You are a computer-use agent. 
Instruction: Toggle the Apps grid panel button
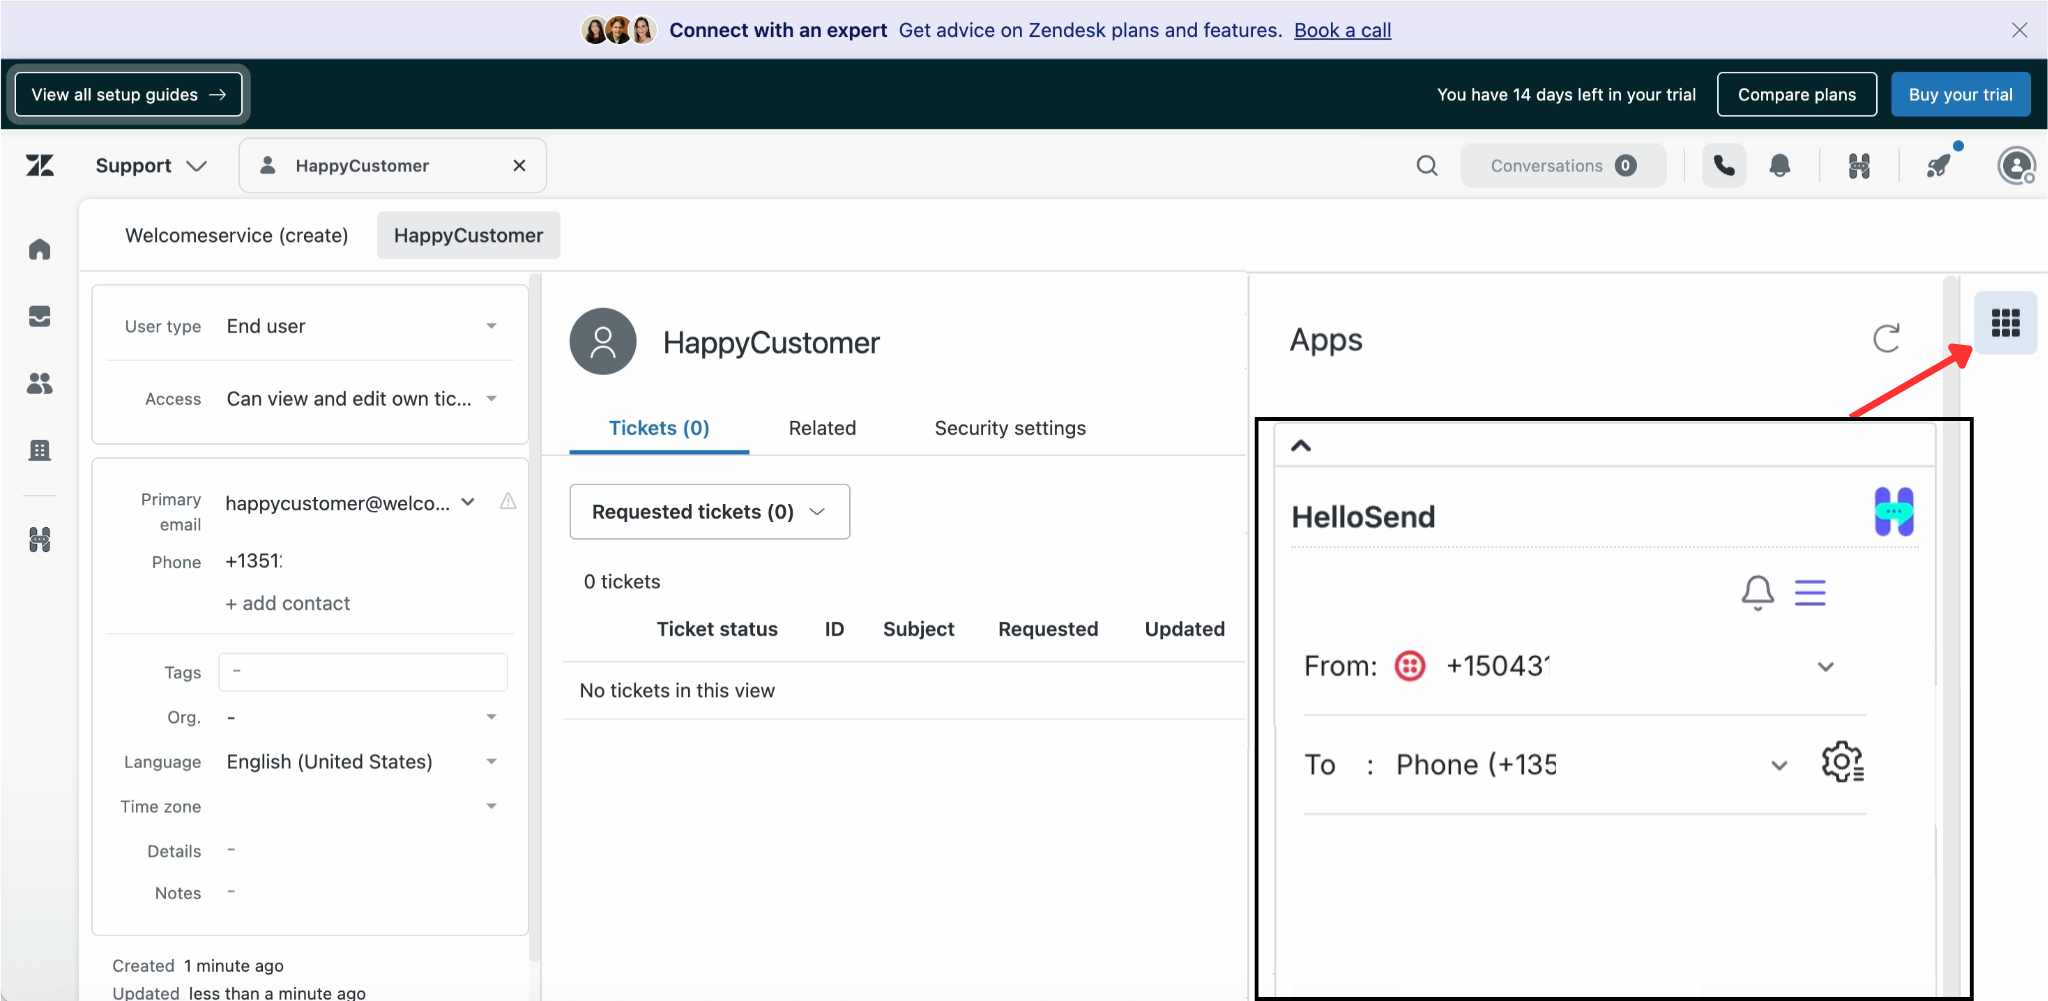(x=2006, y=323)
